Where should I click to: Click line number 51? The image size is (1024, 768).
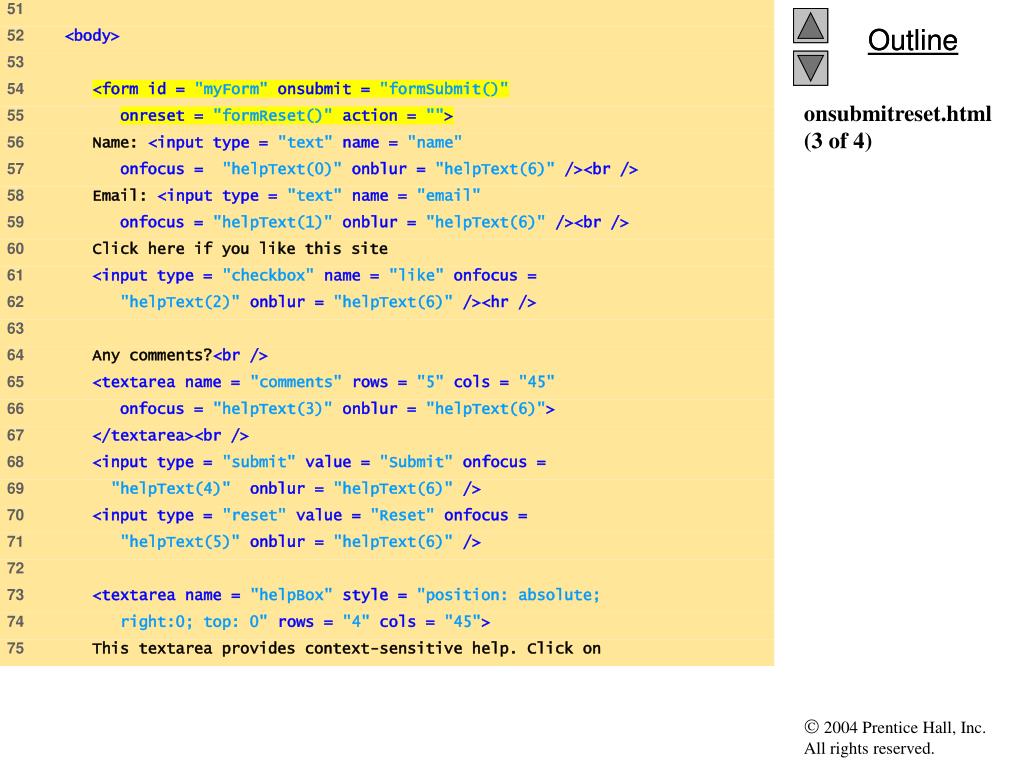click(15, 8)
